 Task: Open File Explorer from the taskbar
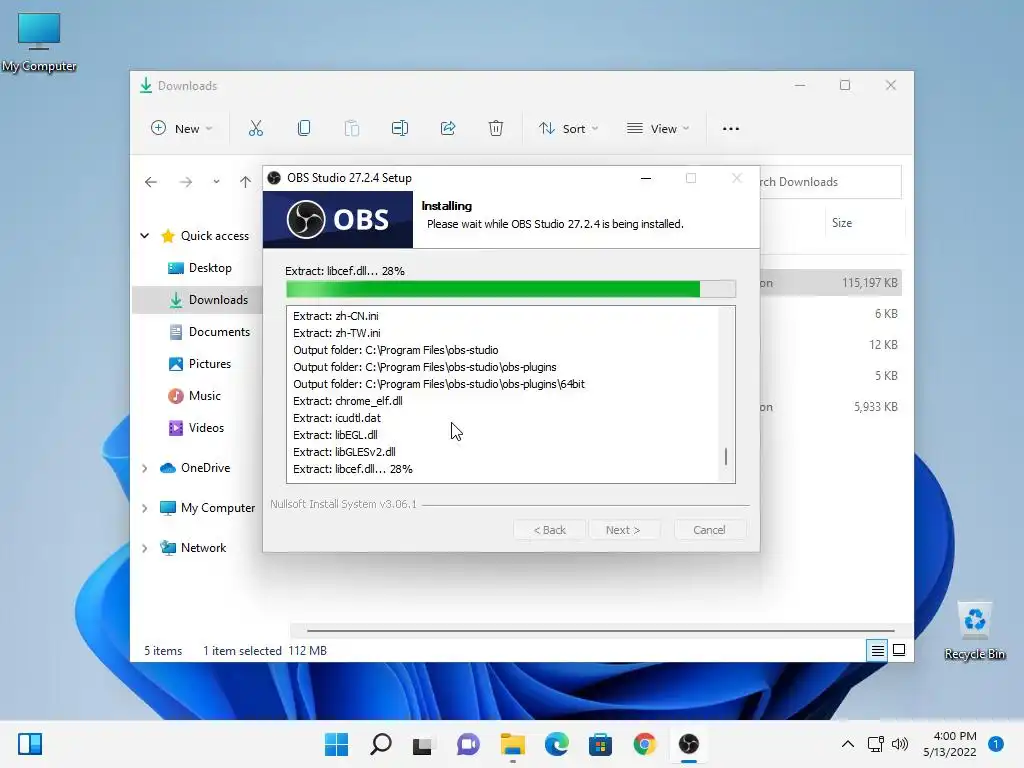(513, 744)
